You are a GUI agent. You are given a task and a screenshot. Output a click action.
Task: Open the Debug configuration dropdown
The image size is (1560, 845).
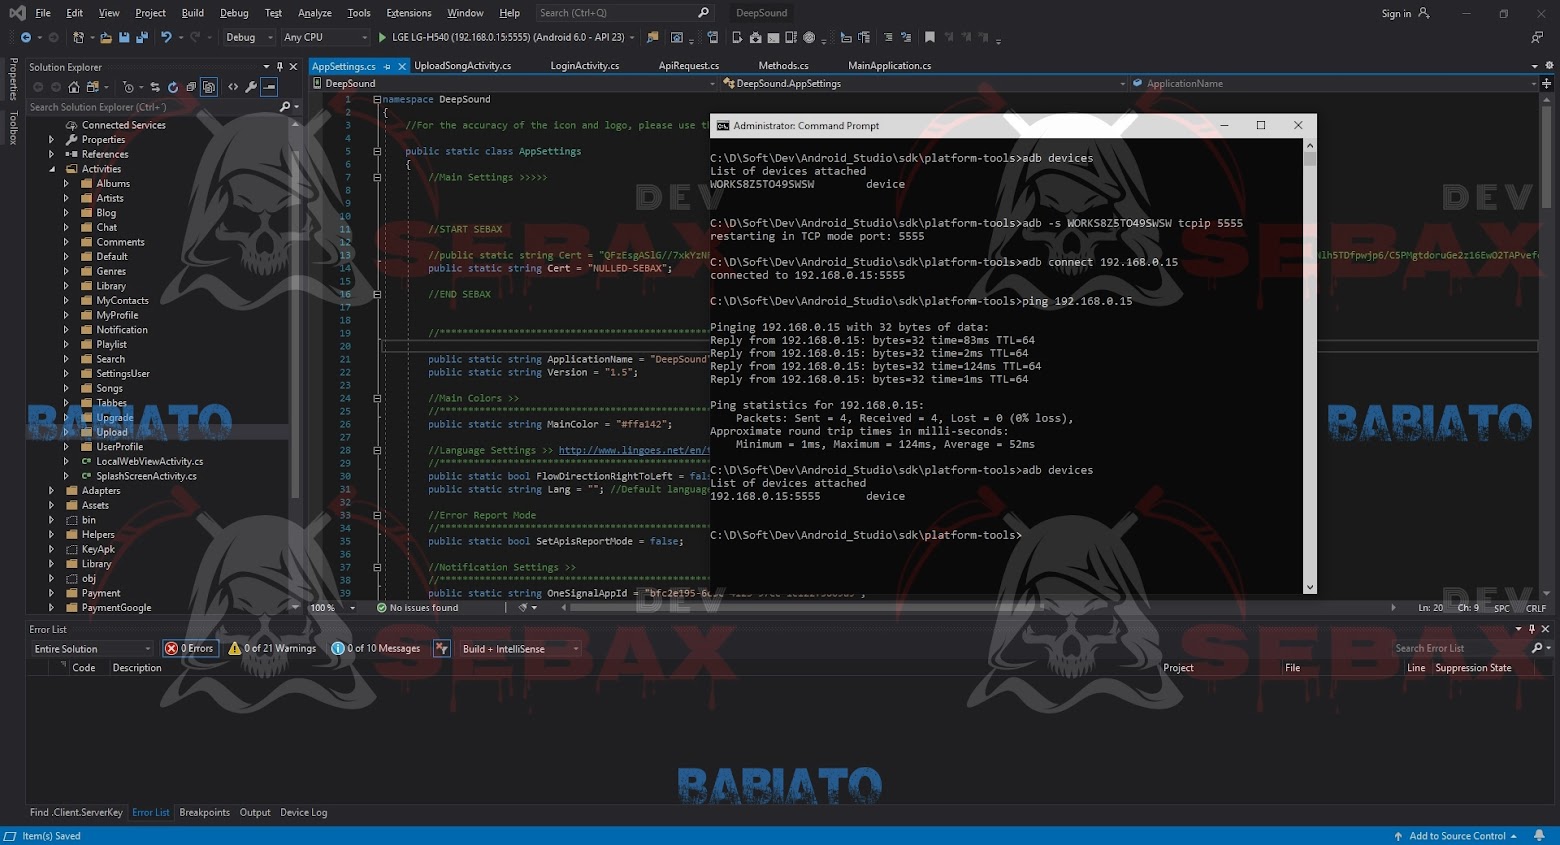pos(249,37)
